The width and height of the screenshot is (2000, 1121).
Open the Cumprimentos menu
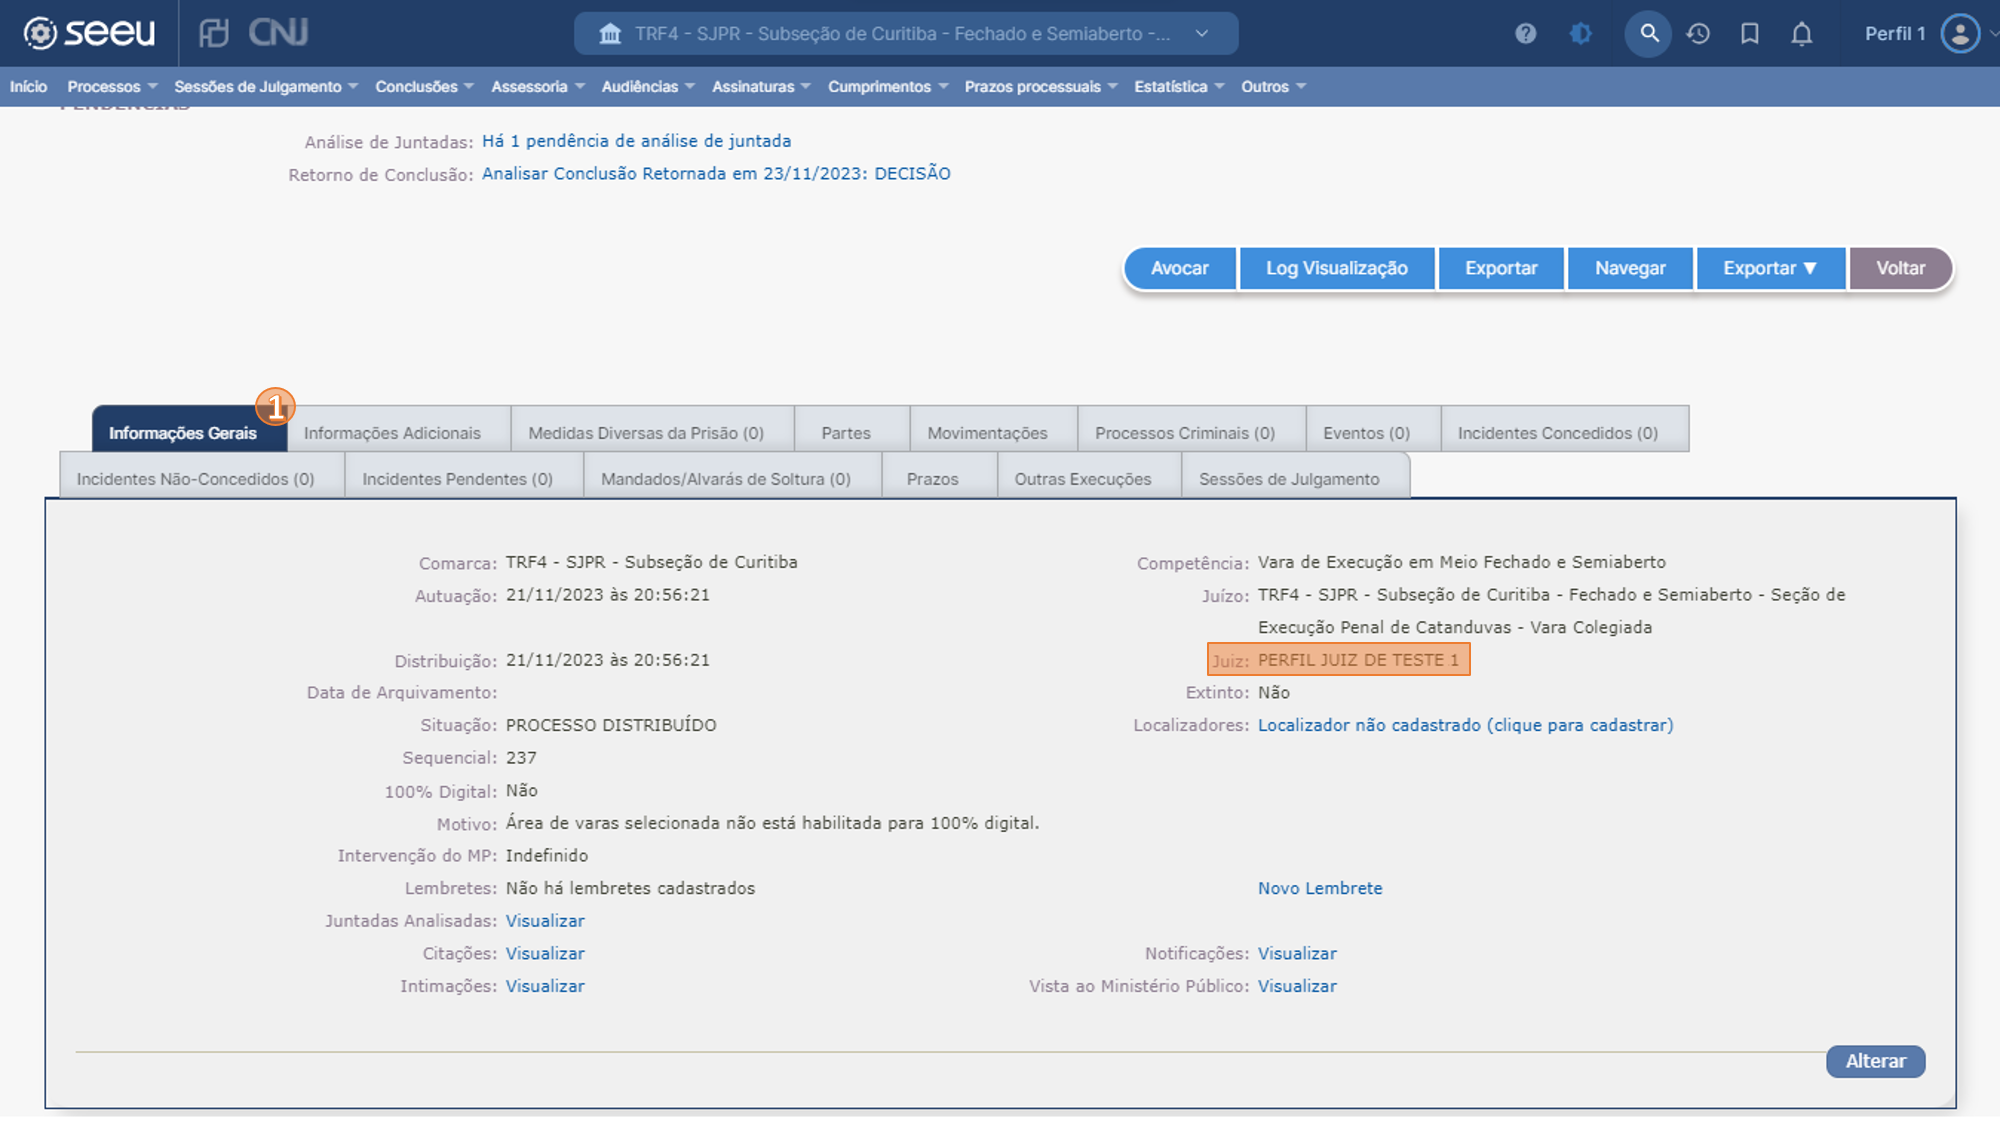(888, 87)
